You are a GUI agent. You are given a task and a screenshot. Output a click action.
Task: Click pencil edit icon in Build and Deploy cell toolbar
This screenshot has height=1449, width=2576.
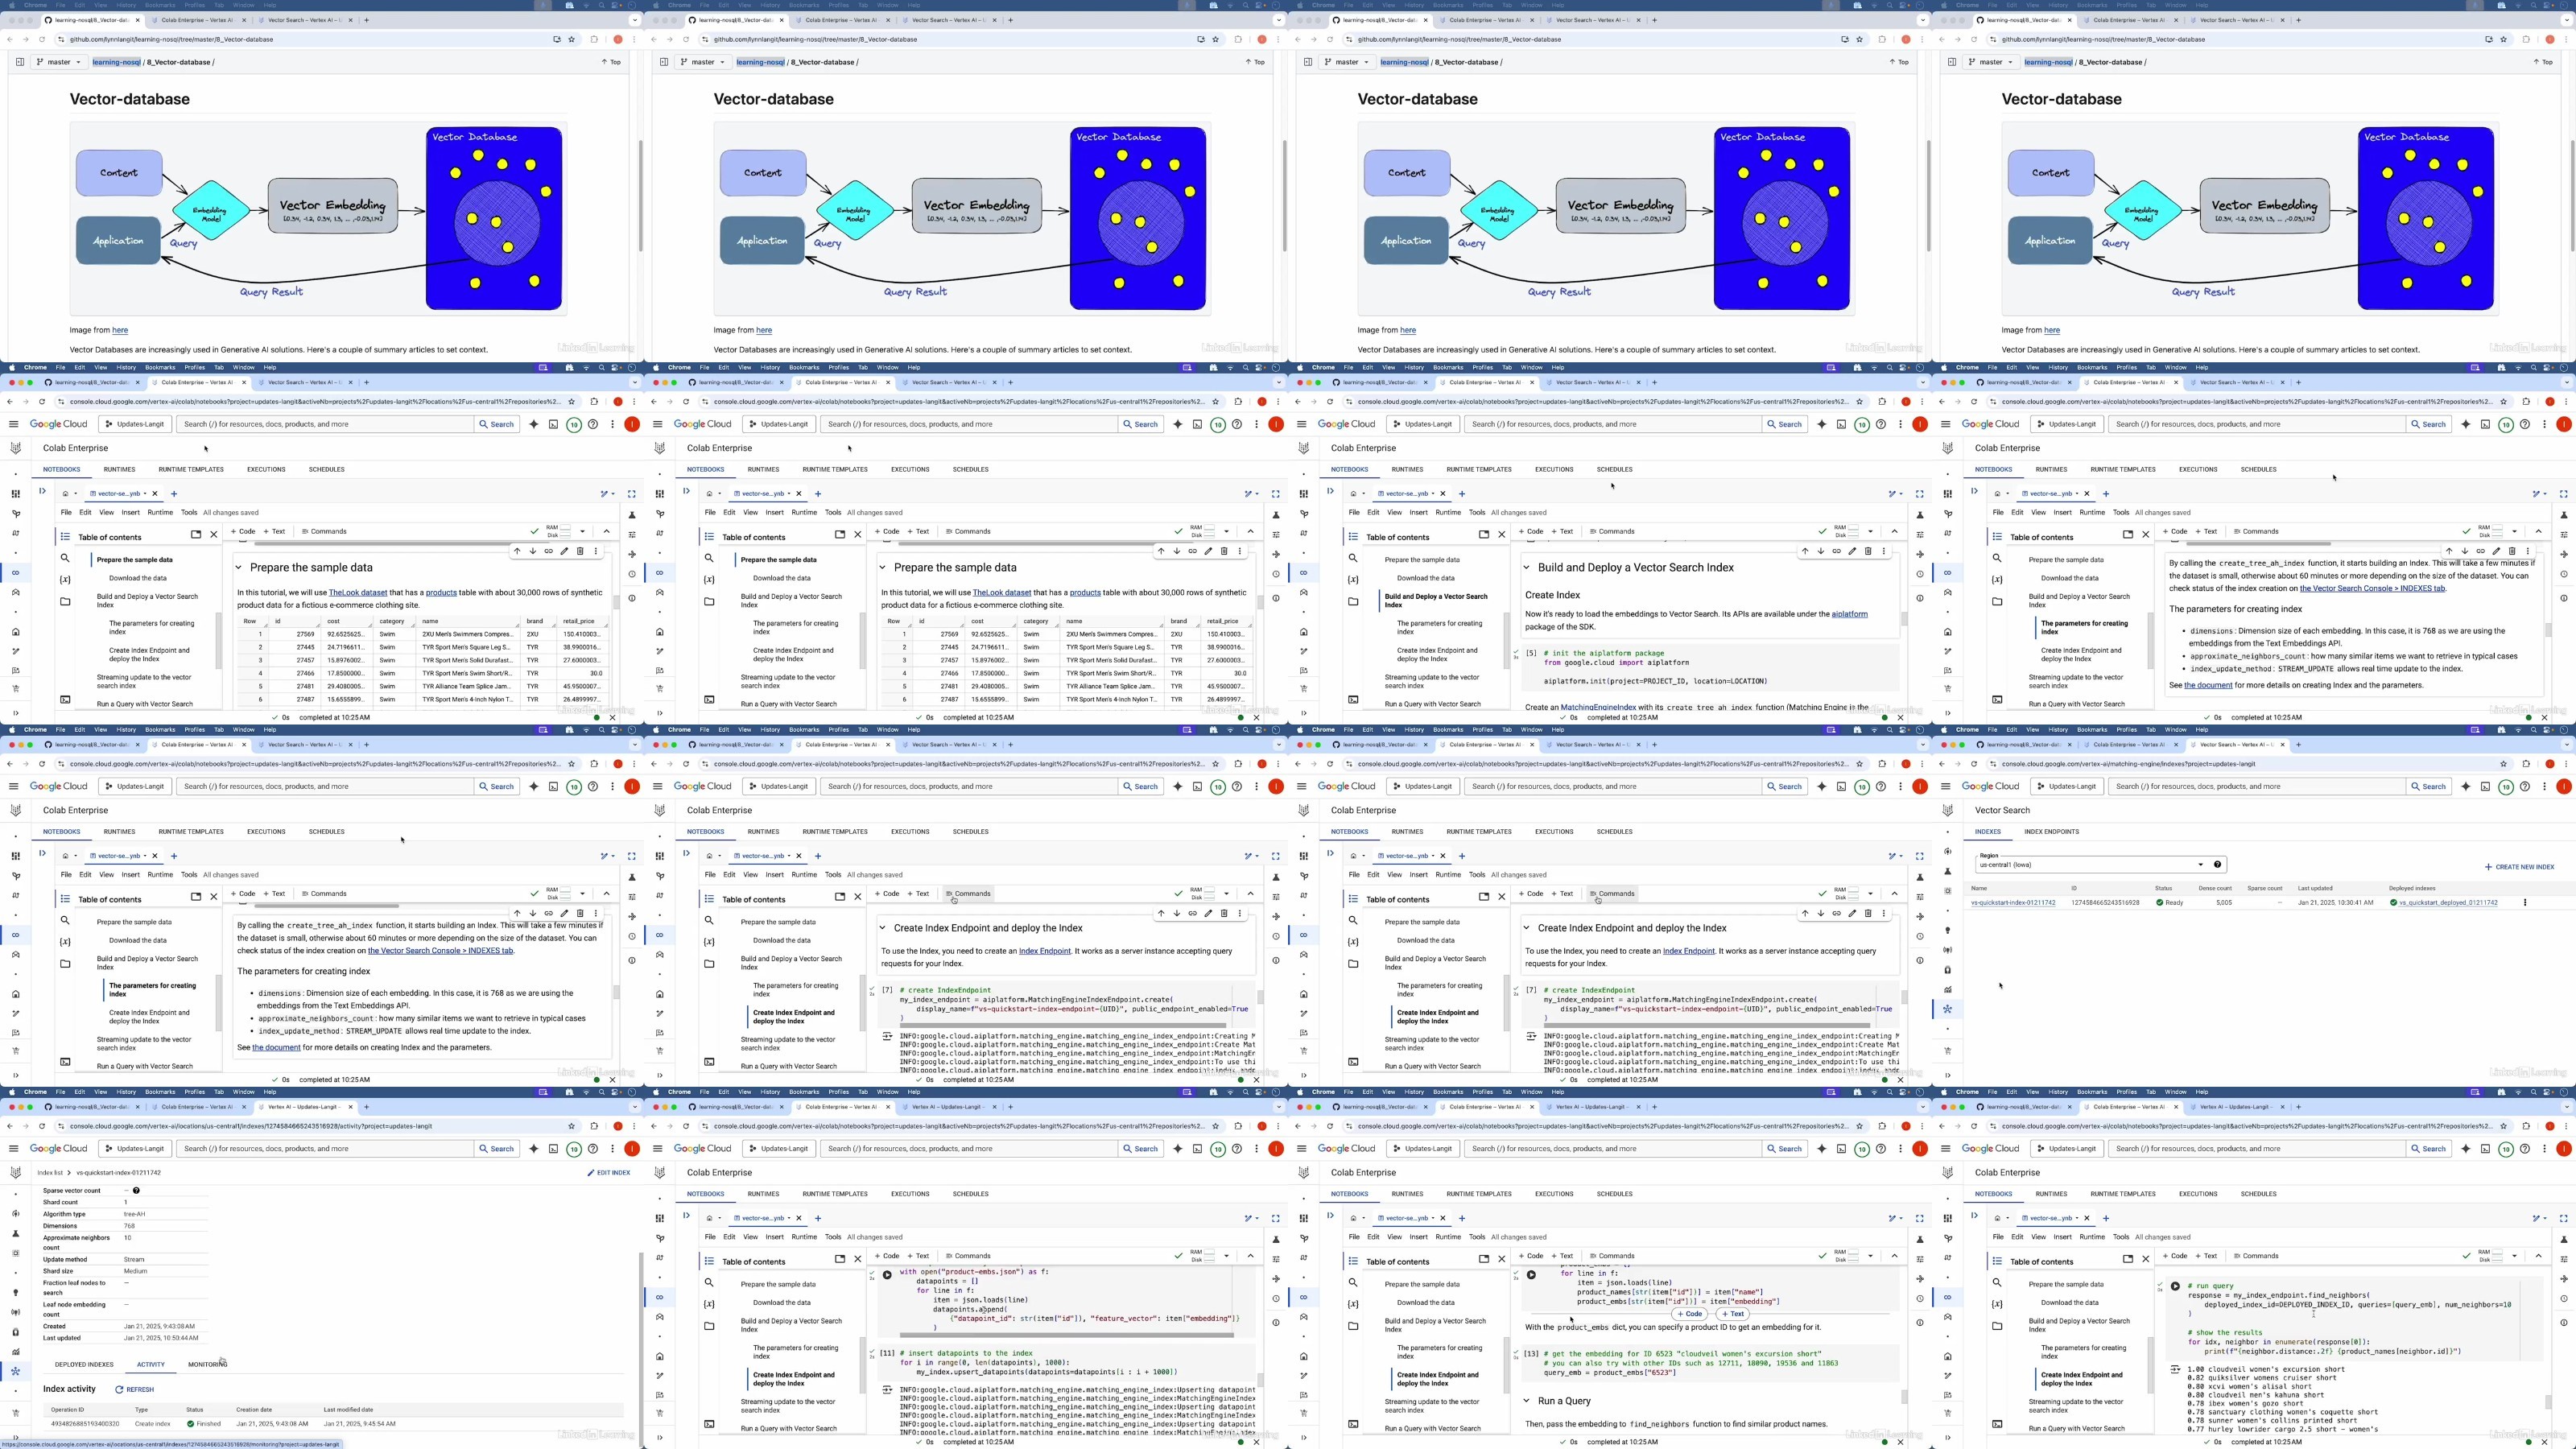pyautogui.click(x=1852, y=551)
